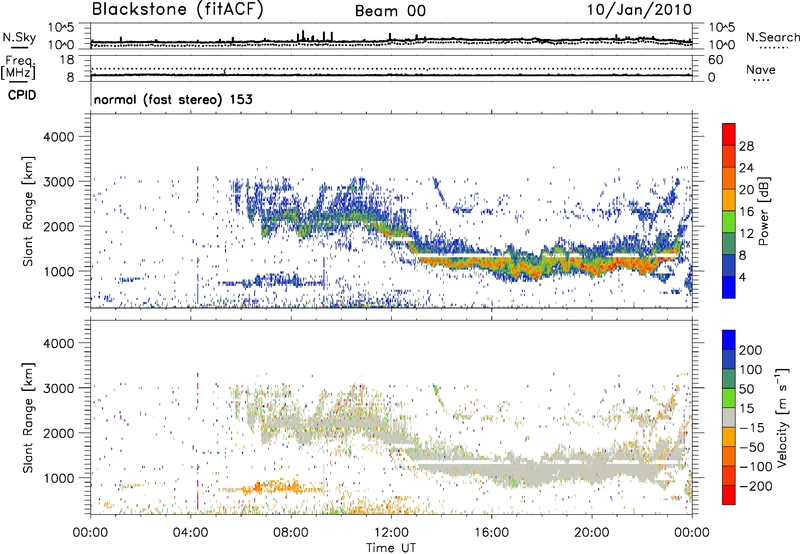The image size is (800, 554).
Task: Pick light green Power segment between 12 and 16
Action: [729, 221]
